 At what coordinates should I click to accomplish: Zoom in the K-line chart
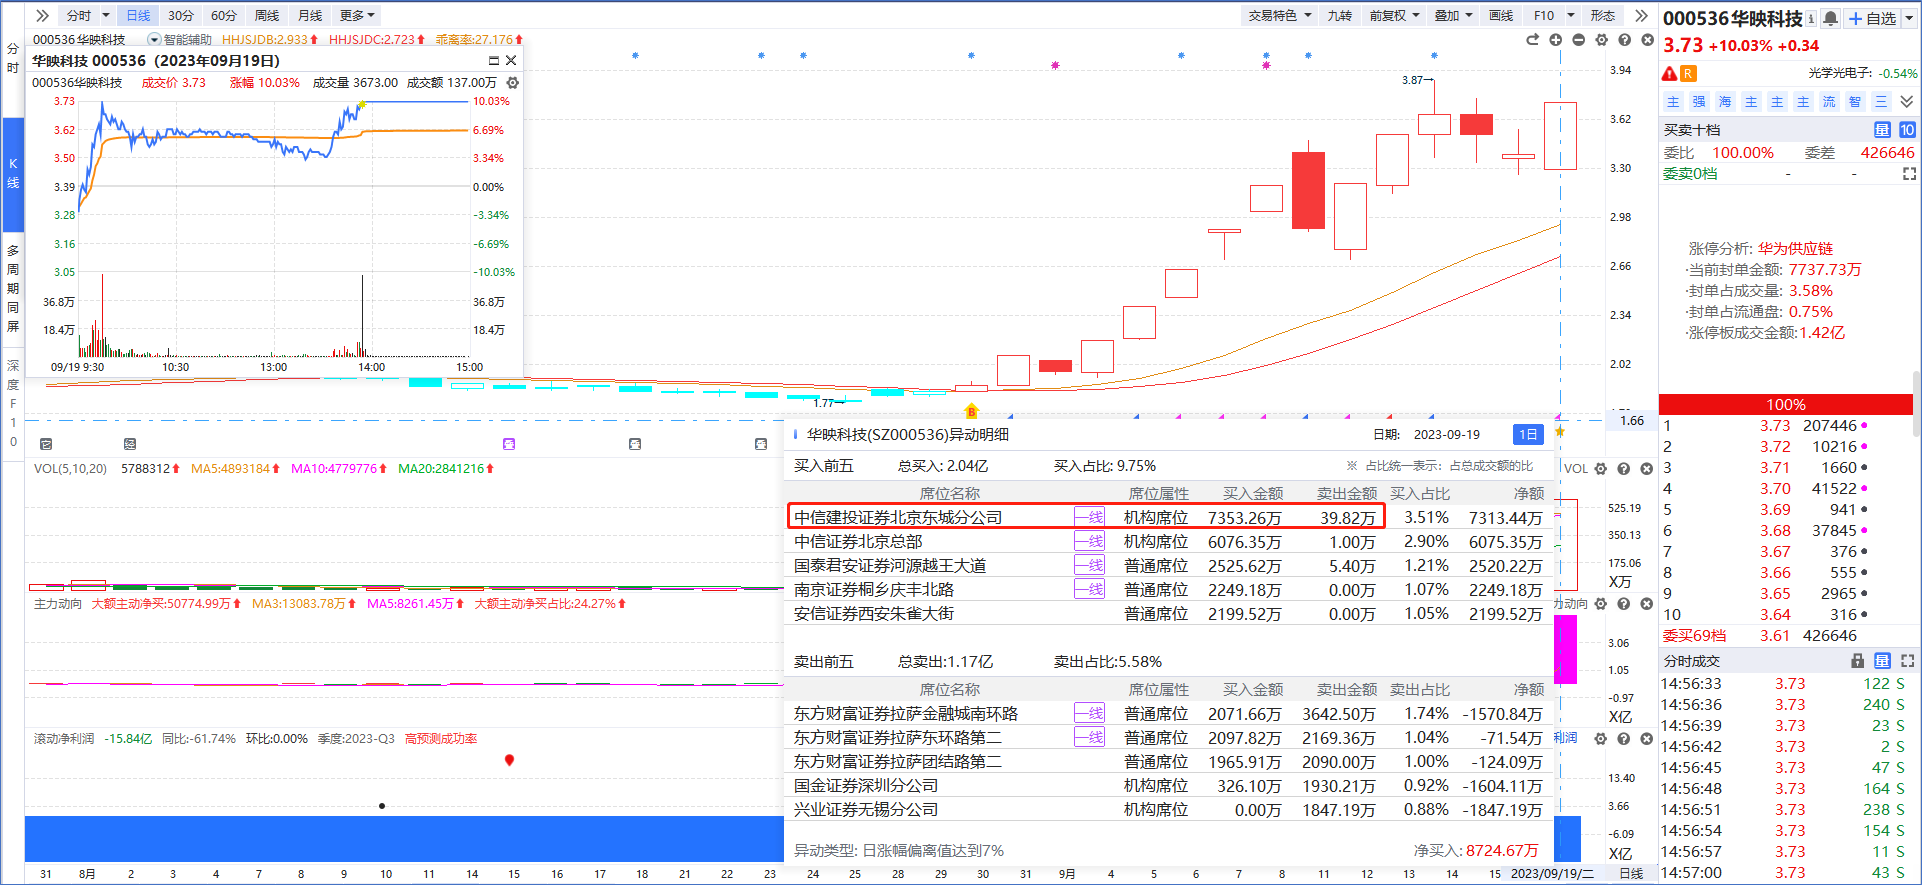pos(1555,40)
